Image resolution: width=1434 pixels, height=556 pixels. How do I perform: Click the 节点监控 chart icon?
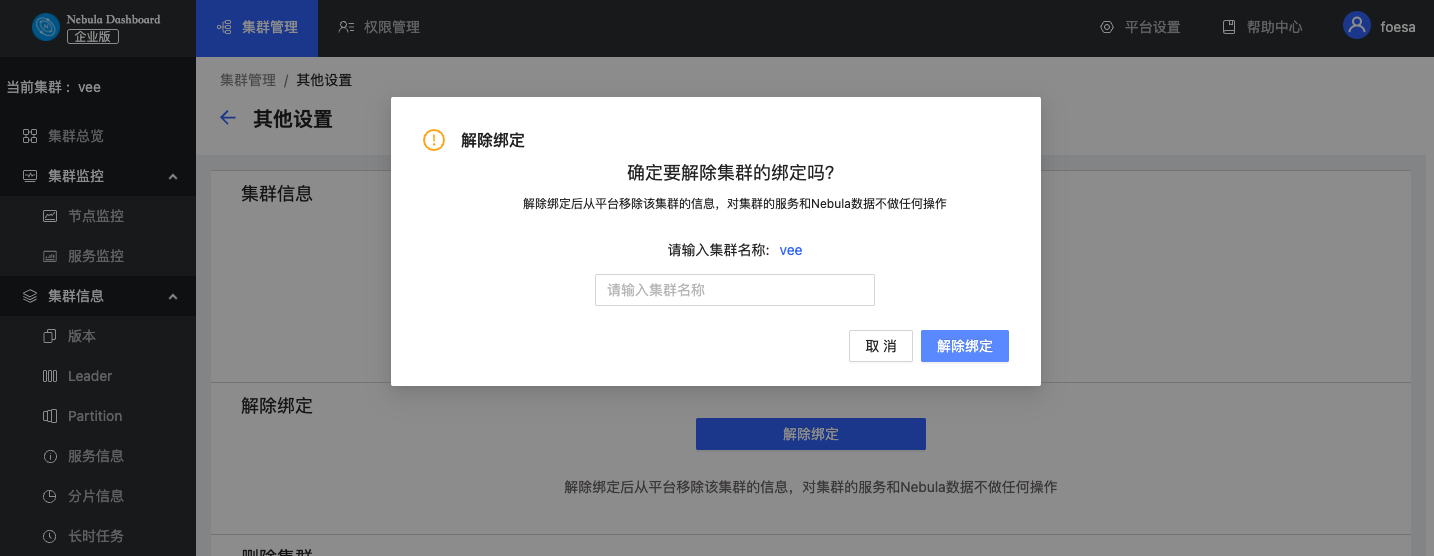pos(50,216)
